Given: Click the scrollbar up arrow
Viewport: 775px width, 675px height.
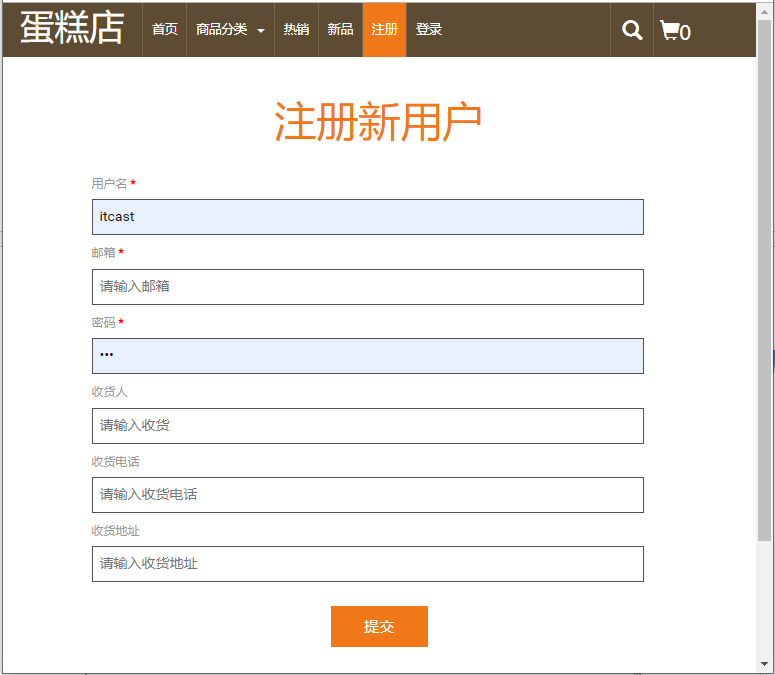Looking at the screenshot, I should [764, 10].
